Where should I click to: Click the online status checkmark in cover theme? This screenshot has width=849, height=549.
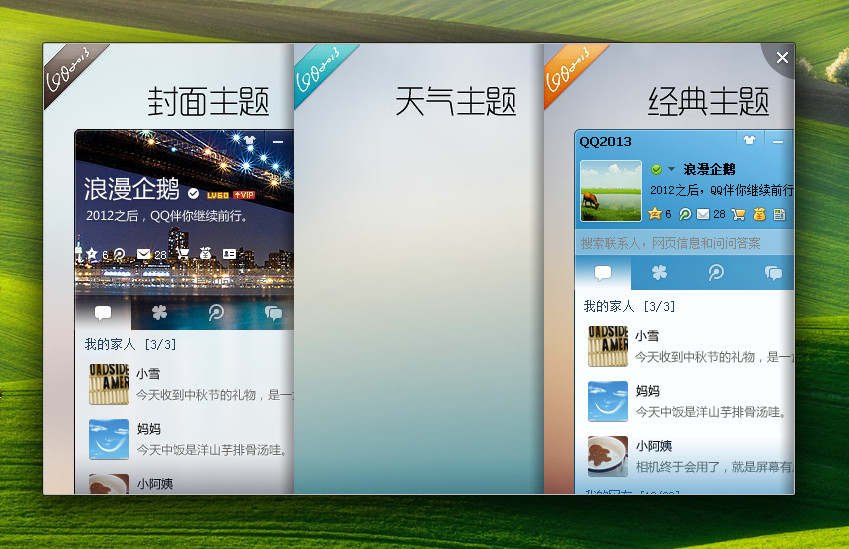pos(193,193)
